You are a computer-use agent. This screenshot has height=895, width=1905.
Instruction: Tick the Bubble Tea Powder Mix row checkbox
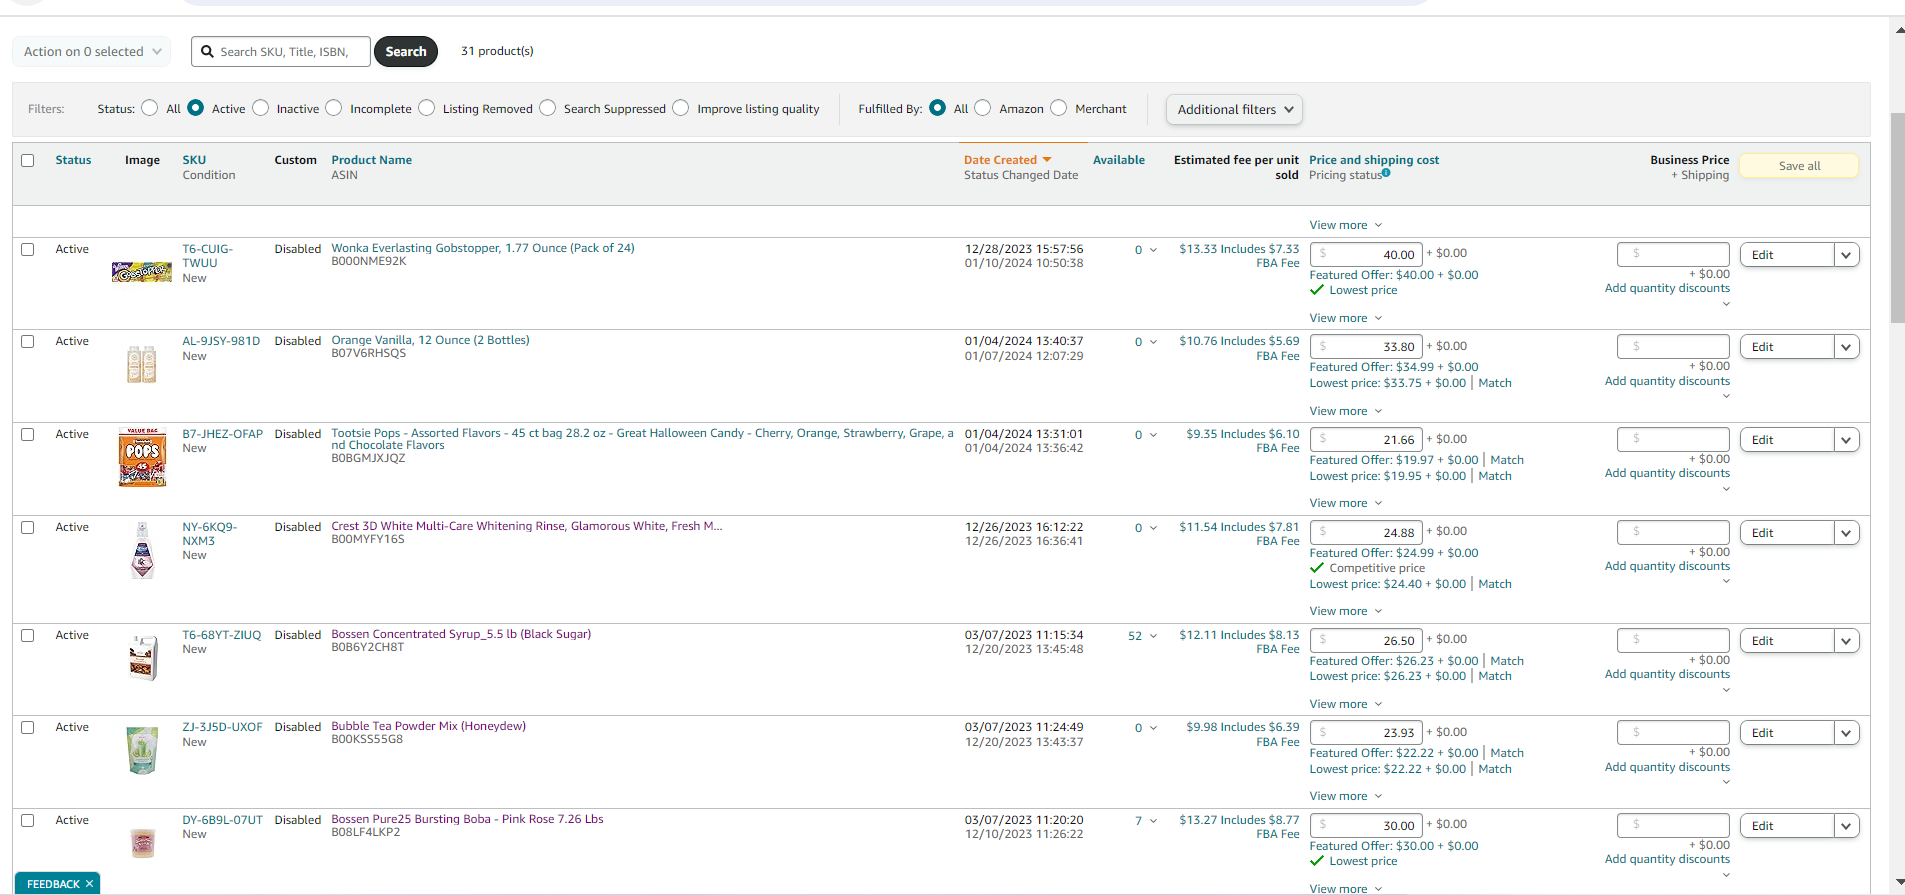[x=28, y=728]
